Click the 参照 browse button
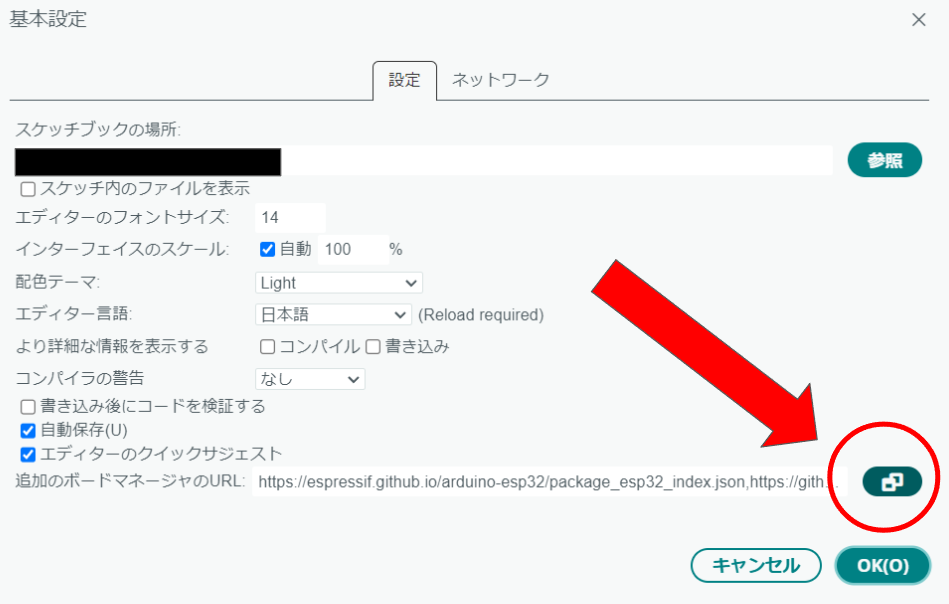Image resolution: width=949 pixels, height=604 pixels. [x=884, y=160]
